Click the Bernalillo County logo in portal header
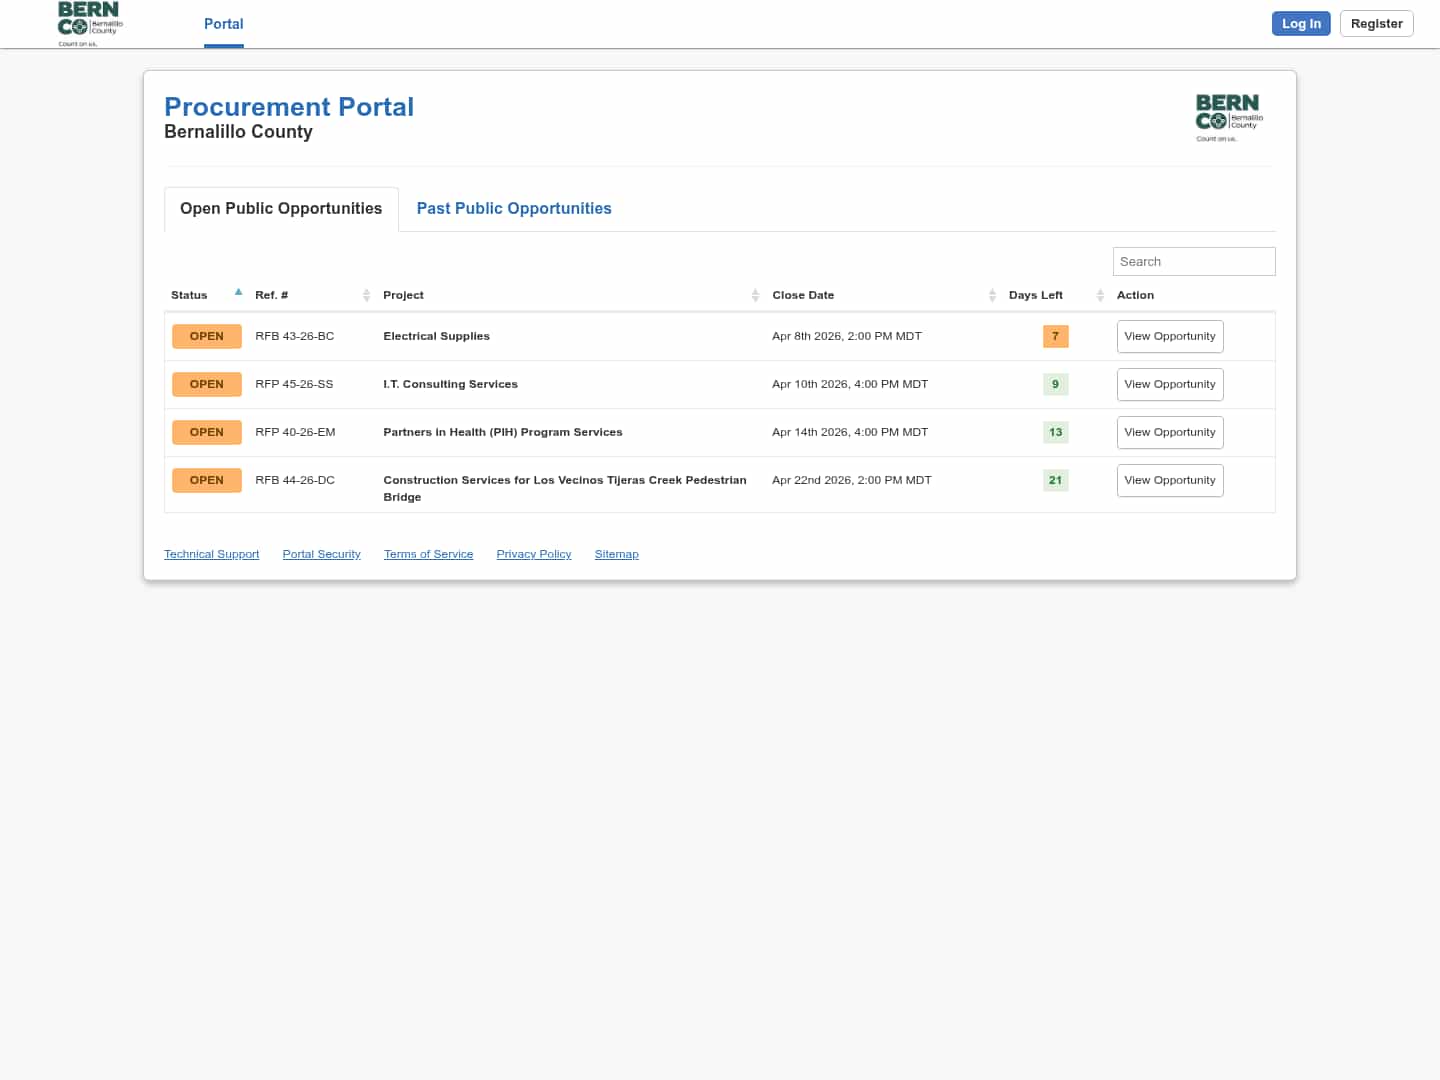1440x1080 pixels. [x=1229, y=118]
